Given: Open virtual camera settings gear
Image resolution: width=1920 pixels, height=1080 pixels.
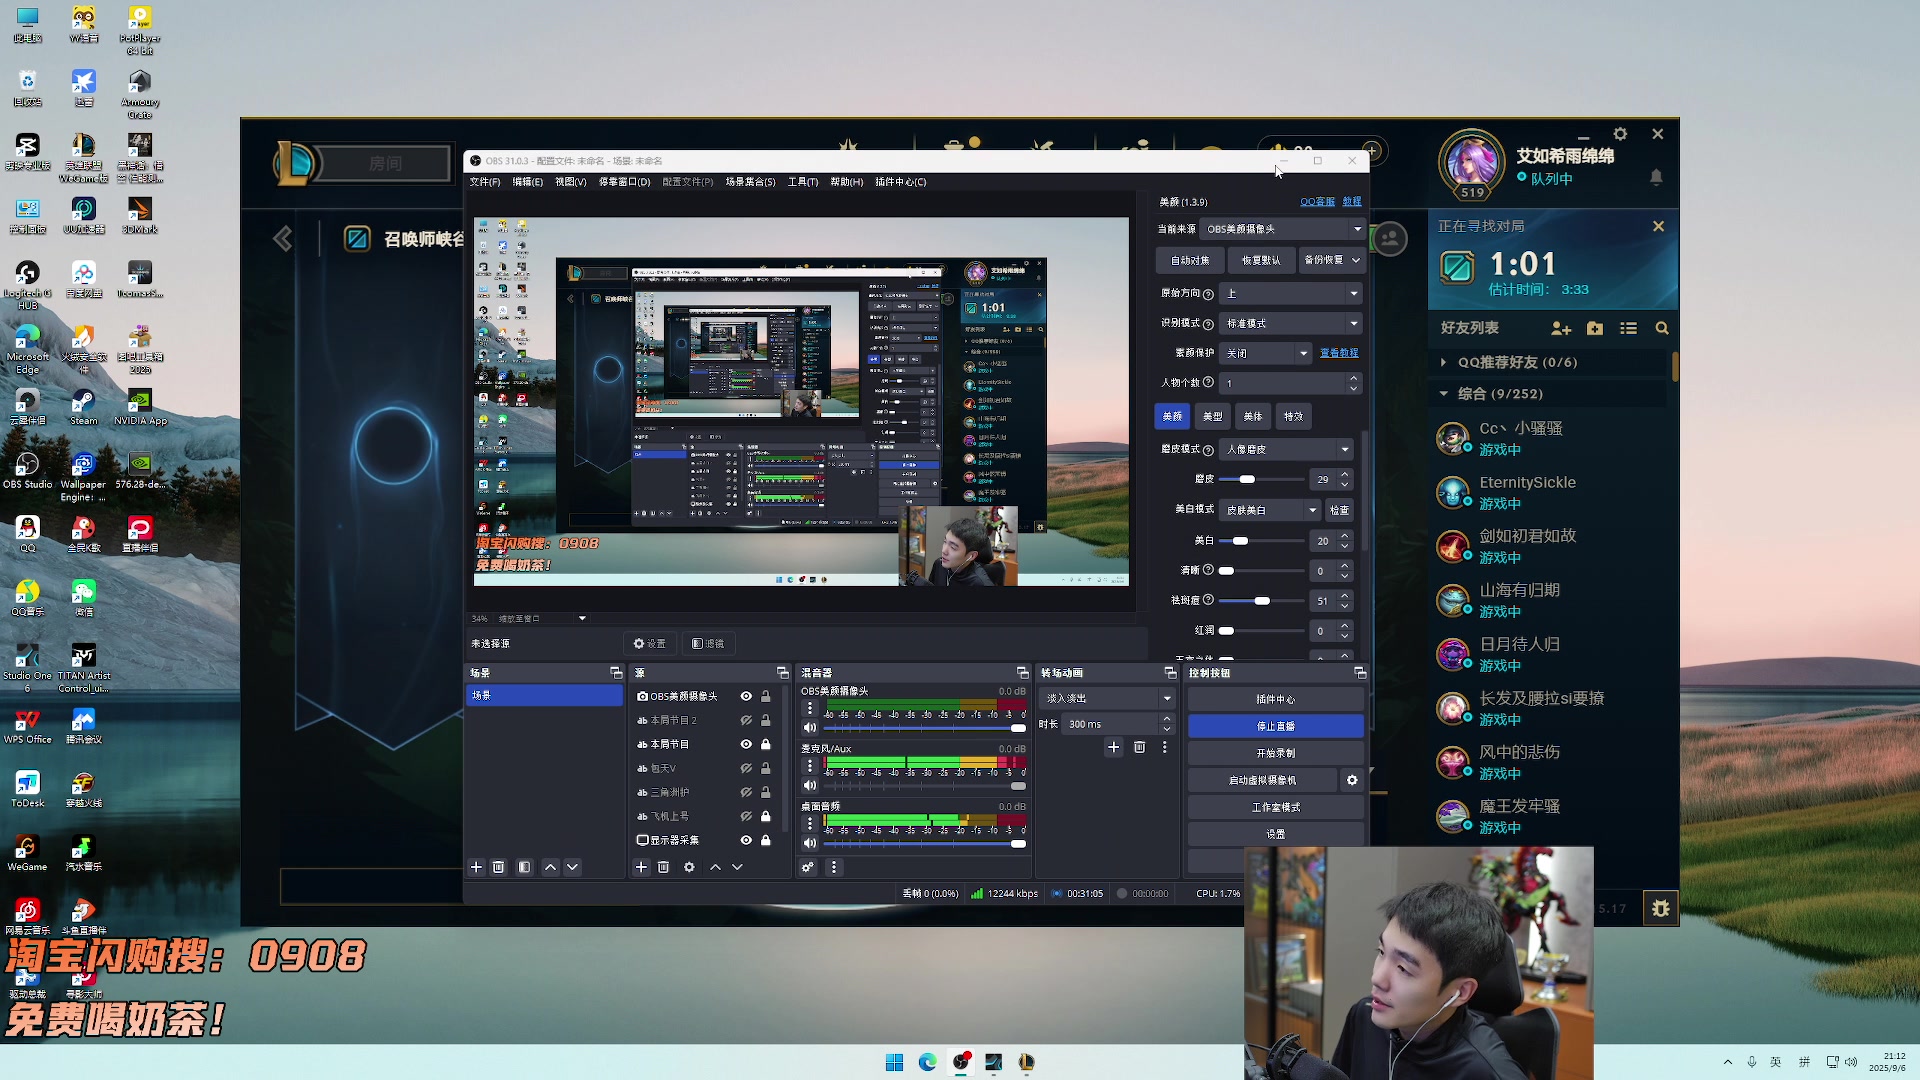Looking at the screenshot, I should (1352, 780).
